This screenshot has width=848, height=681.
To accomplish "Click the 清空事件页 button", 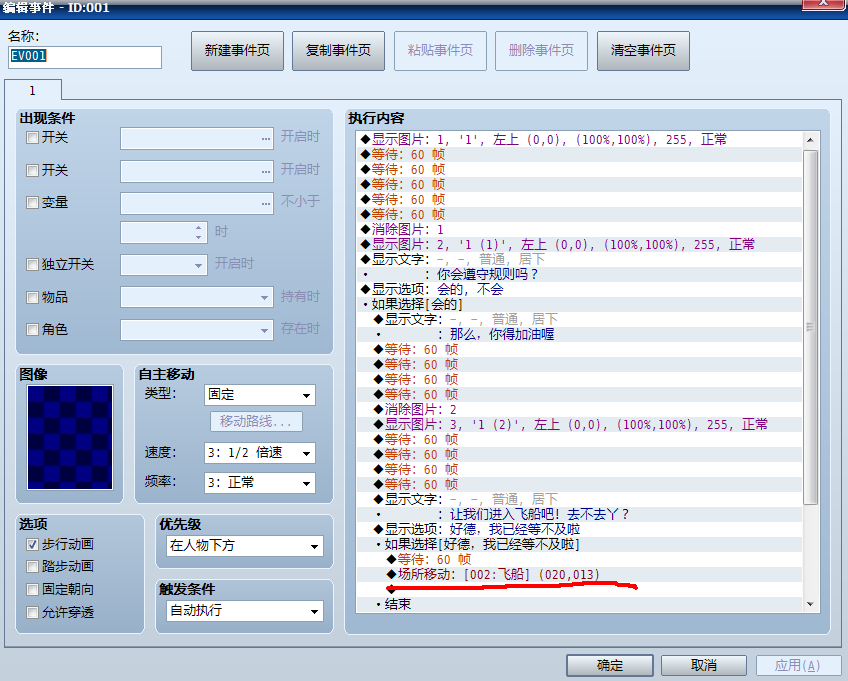I will tap(643, 51).
